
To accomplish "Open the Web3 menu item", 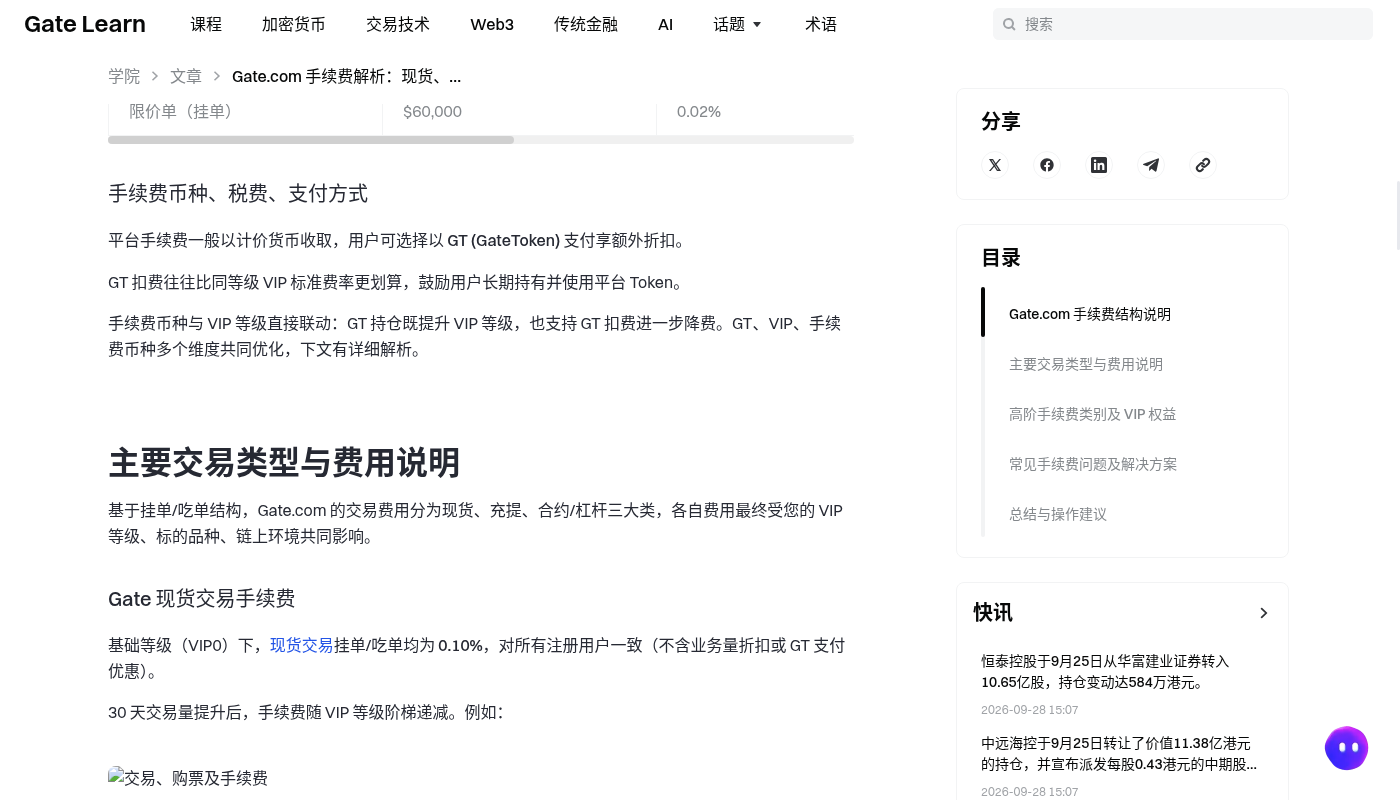I will coord(492,24).
